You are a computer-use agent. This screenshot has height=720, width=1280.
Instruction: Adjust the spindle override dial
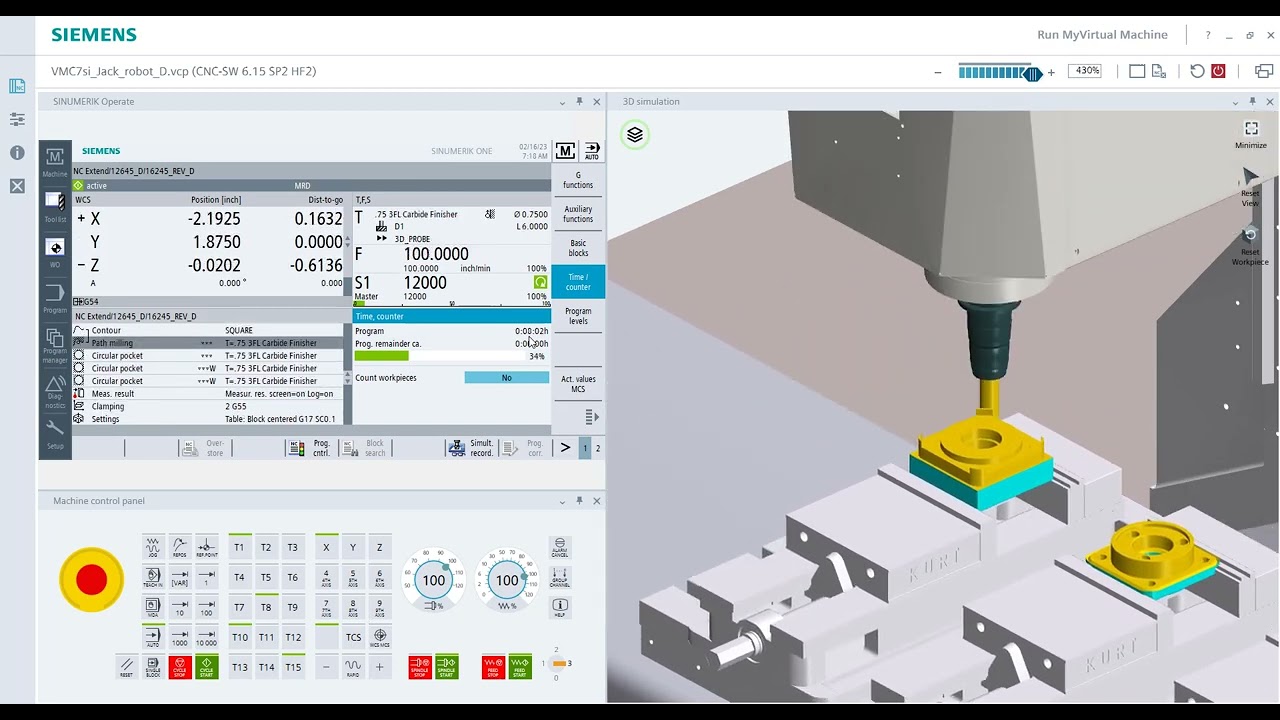click(433, 580)
